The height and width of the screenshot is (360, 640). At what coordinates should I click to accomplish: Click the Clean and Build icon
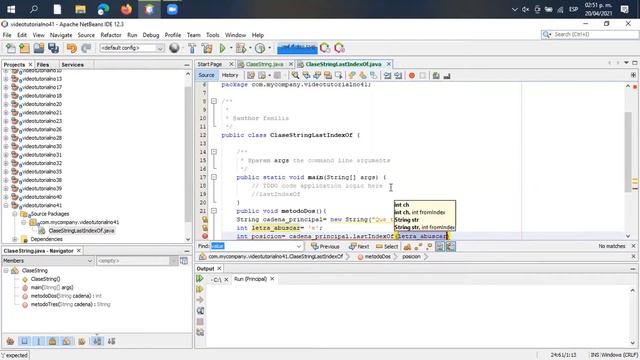[207, 48]
